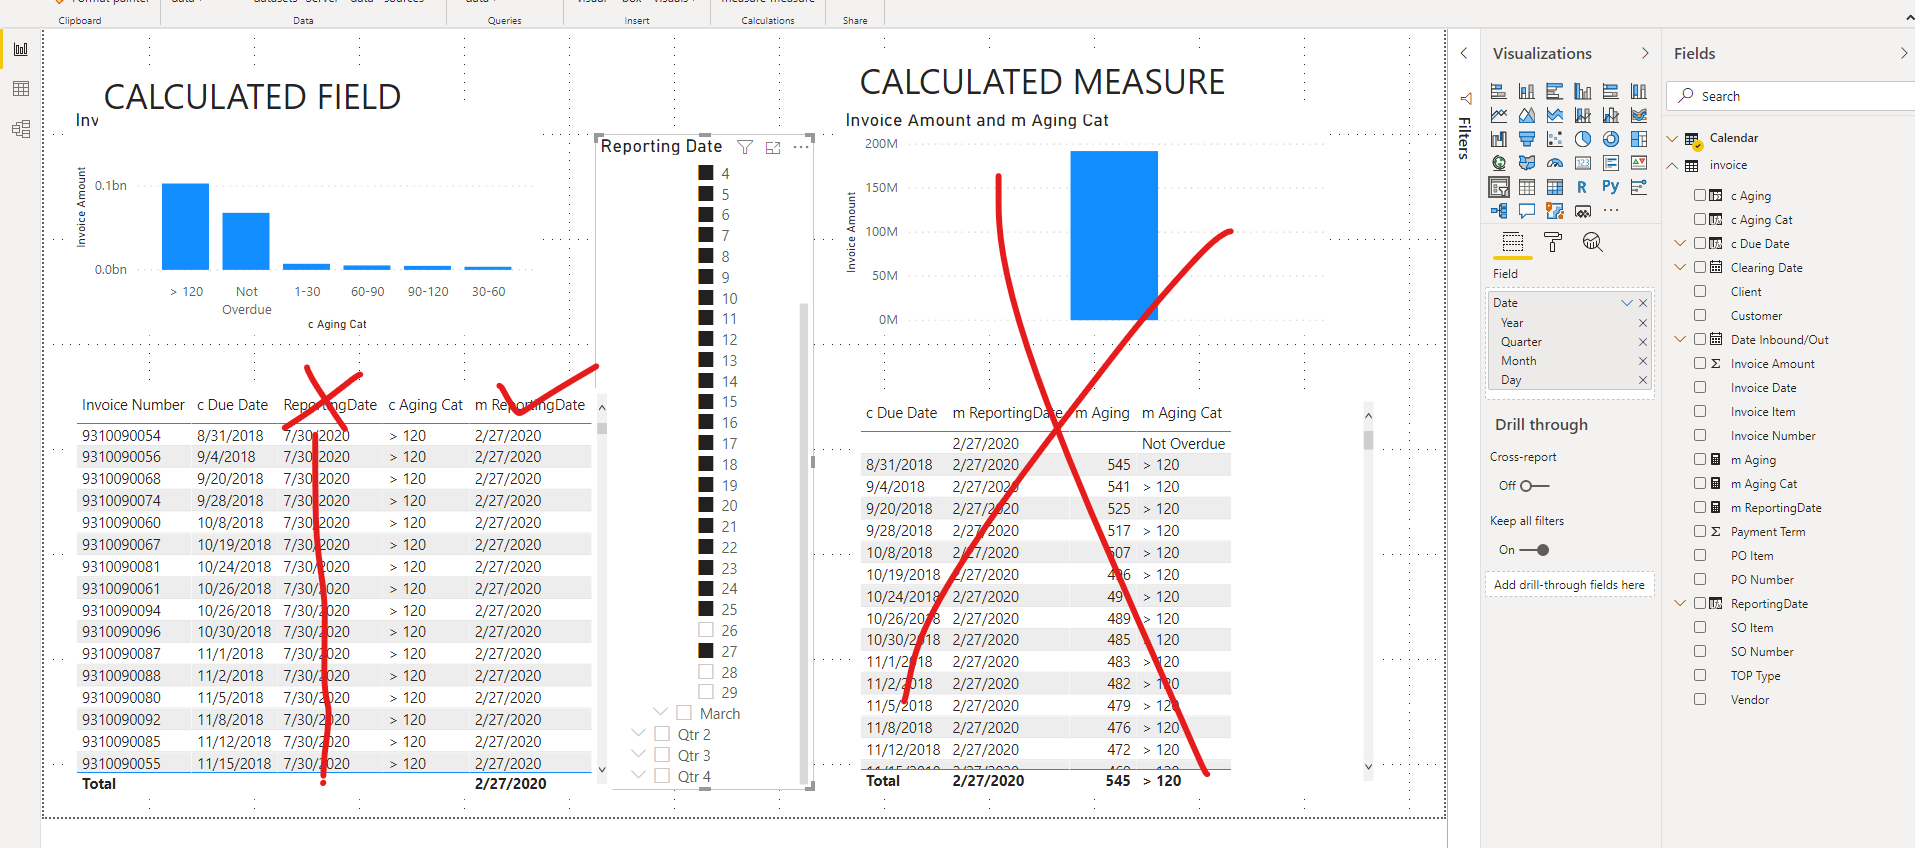Collapse the Visualizations pane
This screenshot has width=1915, height=848.
(x=1645, y=53)
